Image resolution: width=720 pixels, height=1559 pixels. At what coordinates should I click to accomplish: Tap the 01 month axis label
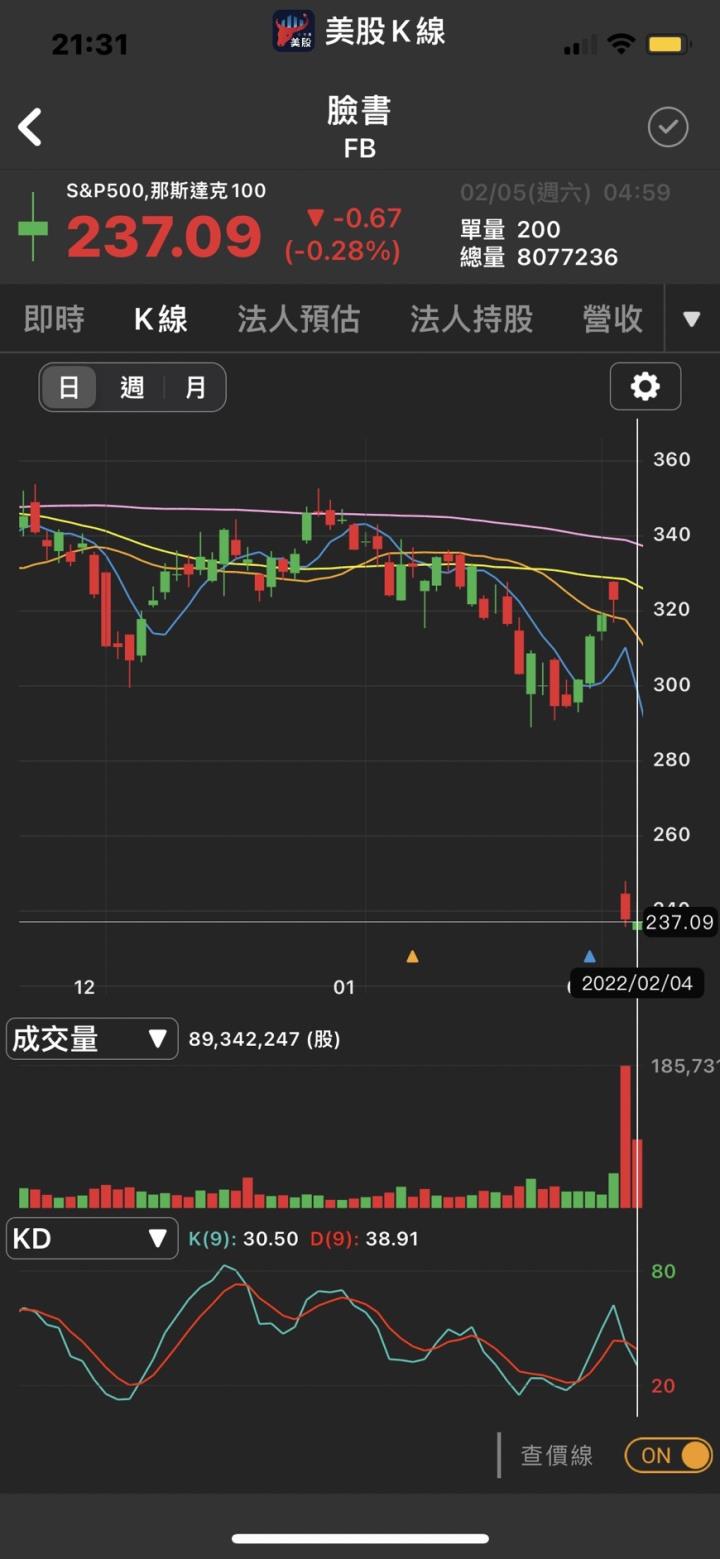pyautogui.click(x=343, y=987)
